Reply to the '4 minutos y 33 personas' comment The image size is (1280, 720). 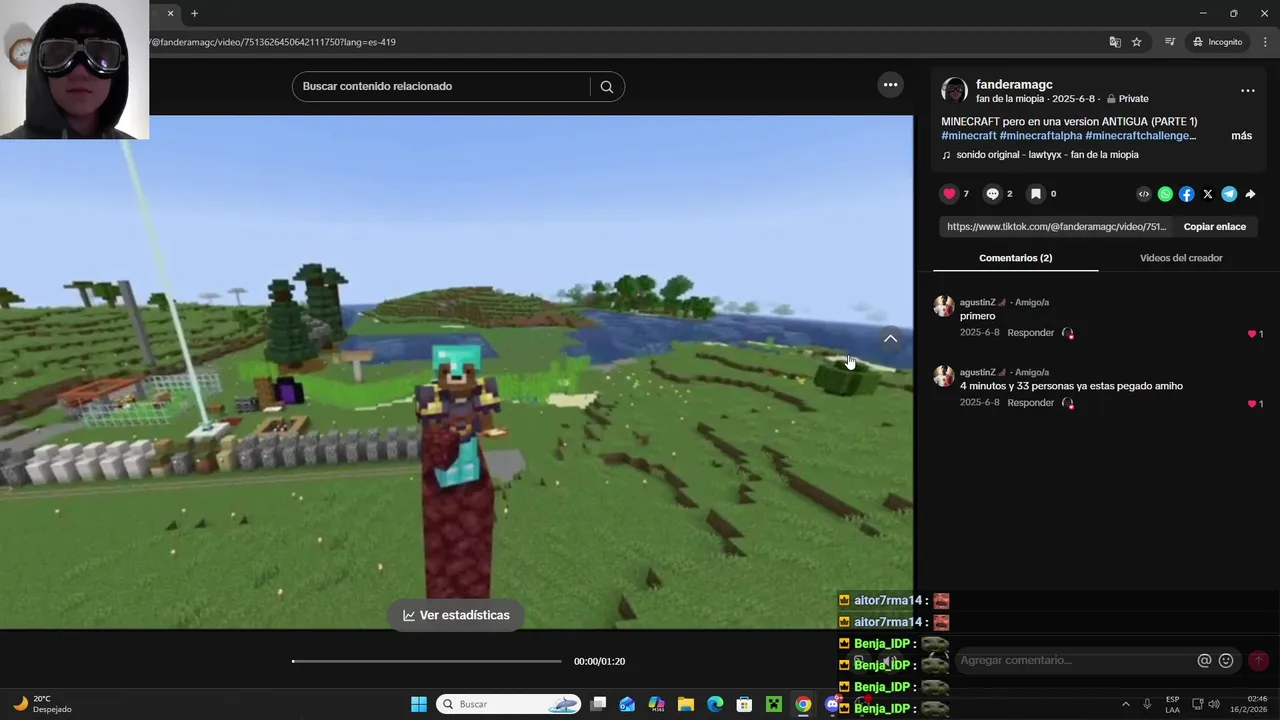1031,403
